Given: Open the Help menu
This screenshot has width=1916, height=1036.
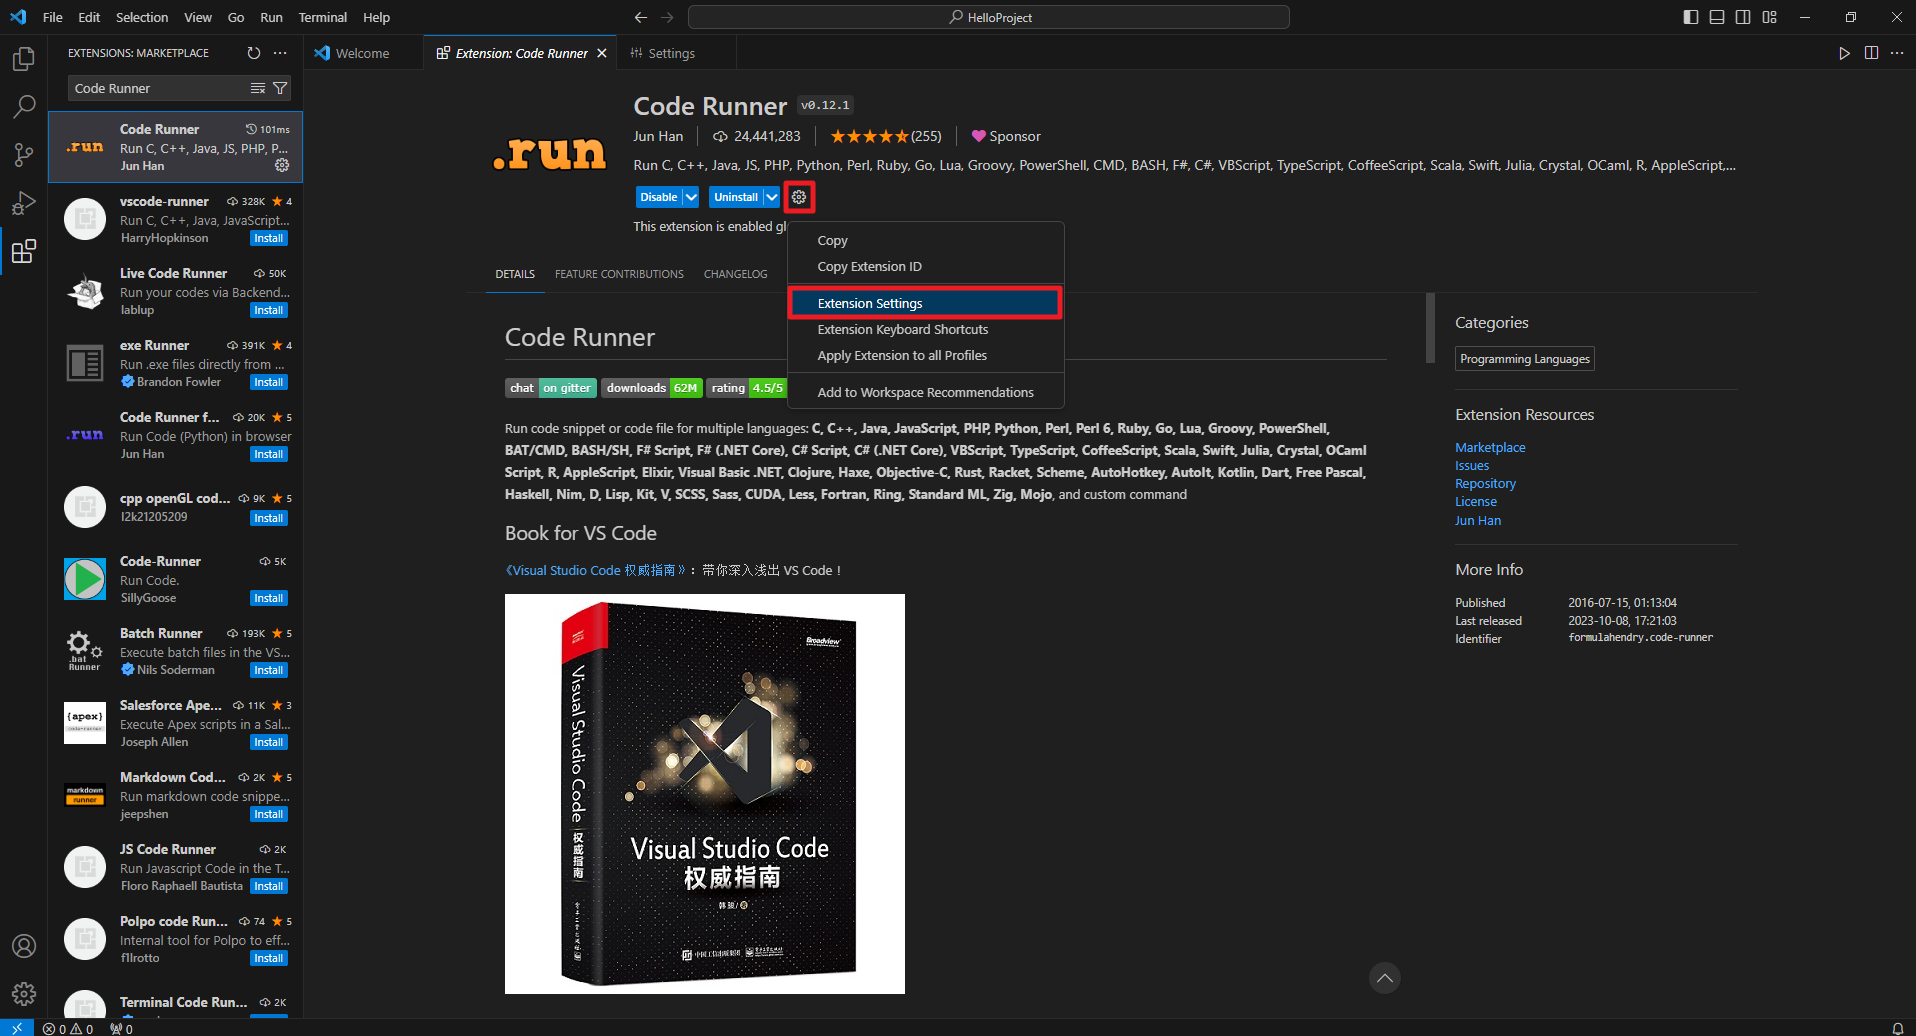Looking at the screenshot, I should point(376,17).
